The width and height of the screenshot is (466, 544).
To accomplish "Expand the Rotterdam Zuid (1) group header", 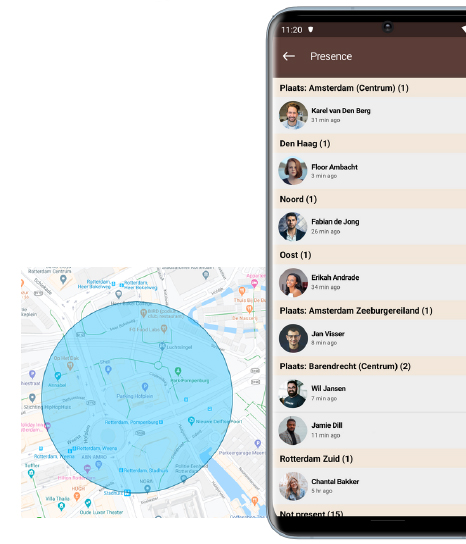I will [x=370, y=459].
